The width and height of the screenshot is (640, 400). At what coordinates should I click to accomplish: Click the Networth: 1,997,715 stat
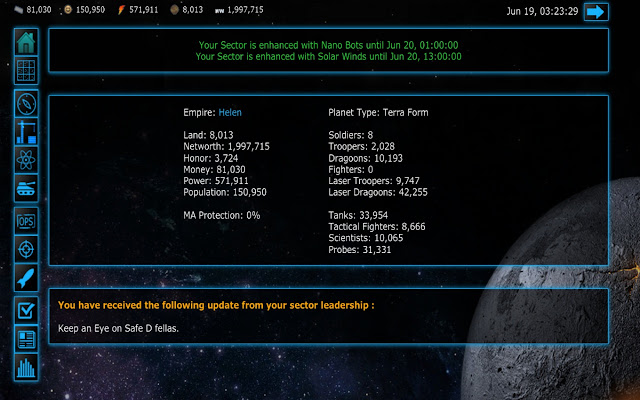pyautogui.click(x=227, y=147)
